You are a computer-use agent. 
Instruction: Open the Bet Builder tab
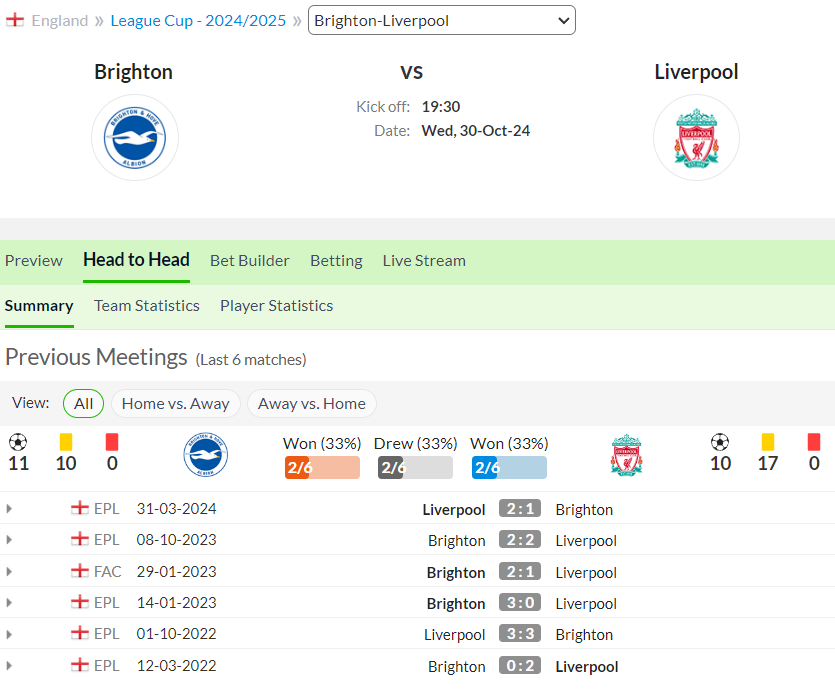tap(250, 261)
